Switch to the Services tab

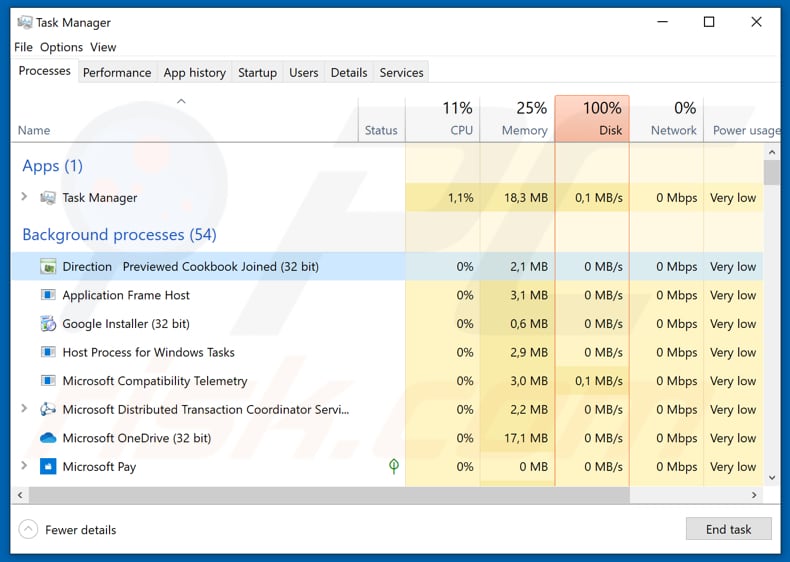[402, 73]
